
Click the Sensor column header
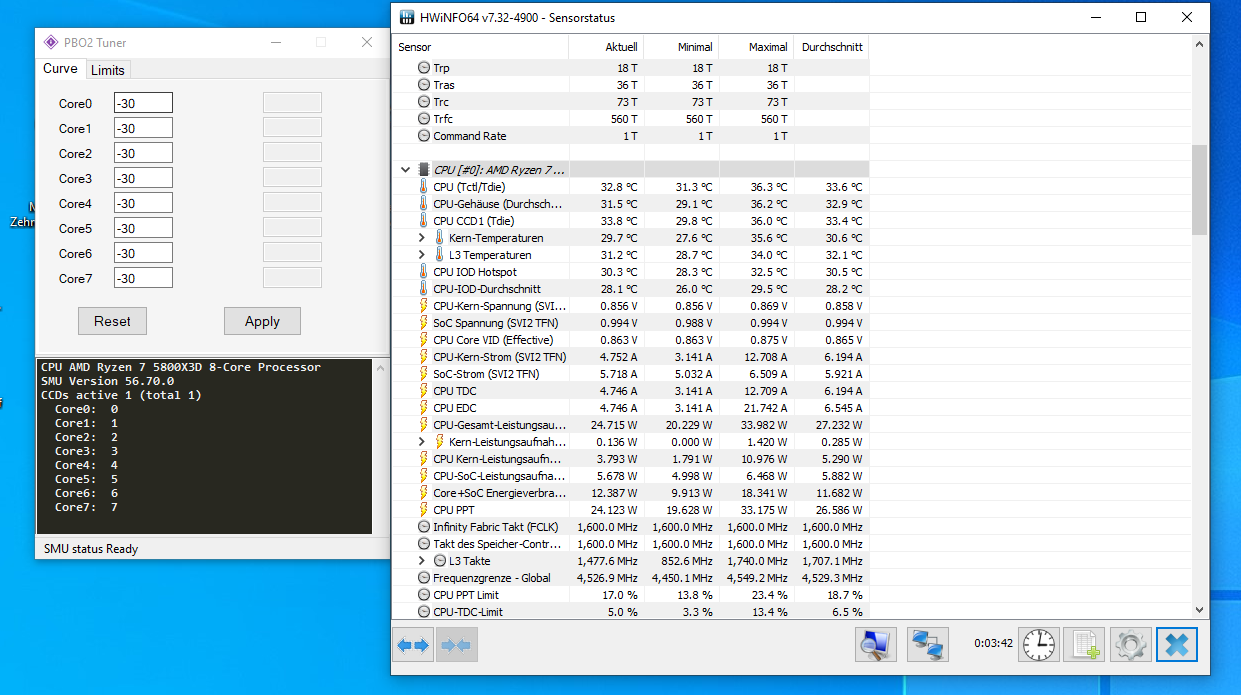click(480, 47)
